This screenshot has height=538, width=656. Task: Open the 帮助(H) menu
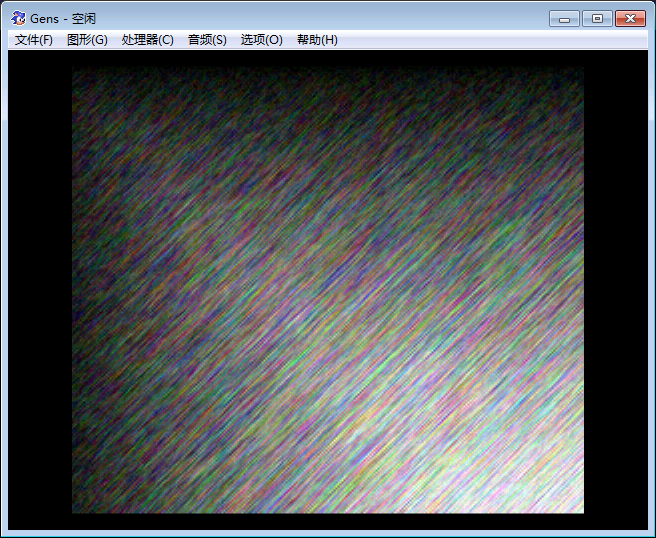[317, 40]
